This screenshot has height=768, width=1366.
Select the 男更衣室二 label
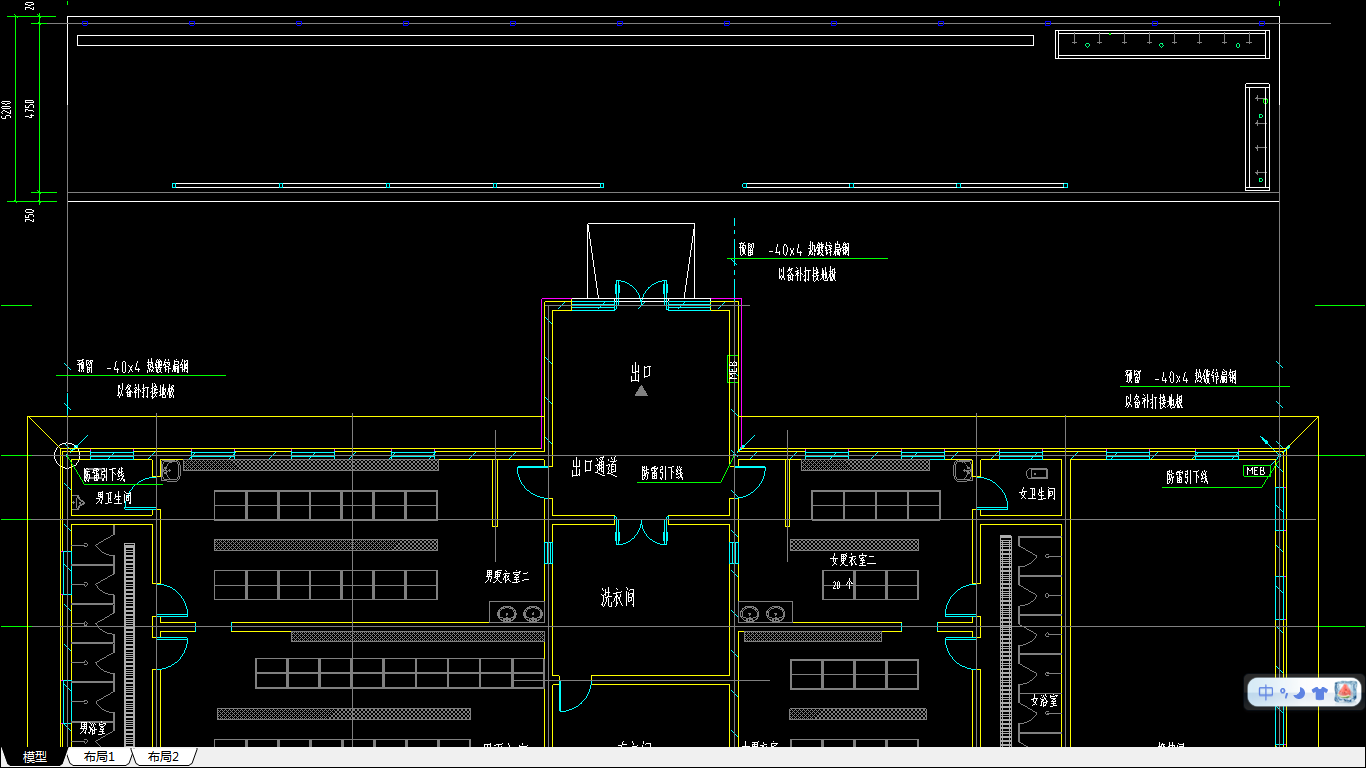point(507,577)
